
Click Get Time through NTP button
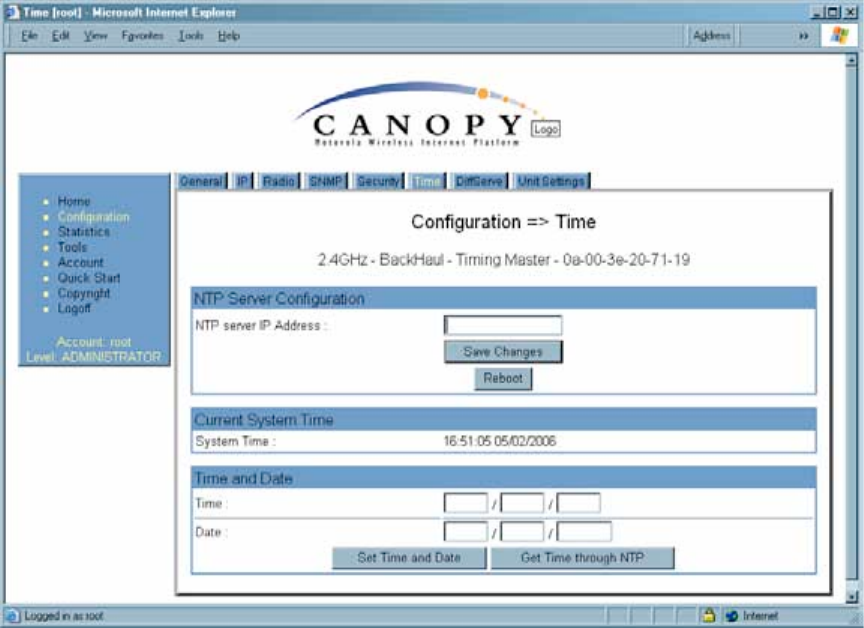(x=582, y=557)
